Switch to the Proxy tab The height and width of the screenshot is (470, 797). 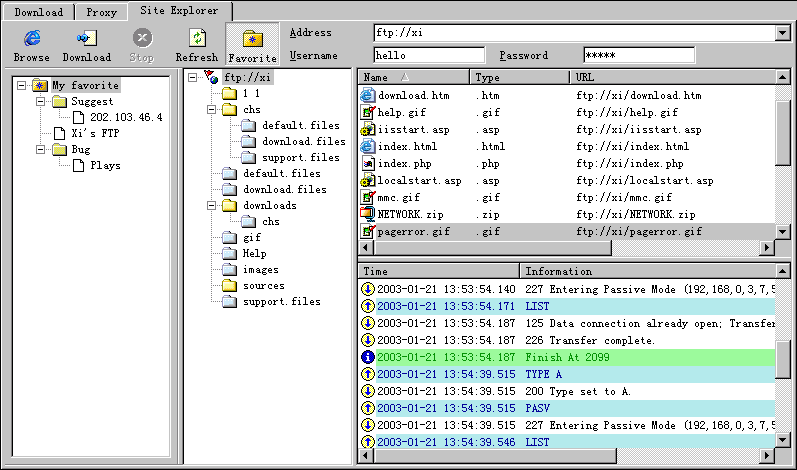pos(101,12)
